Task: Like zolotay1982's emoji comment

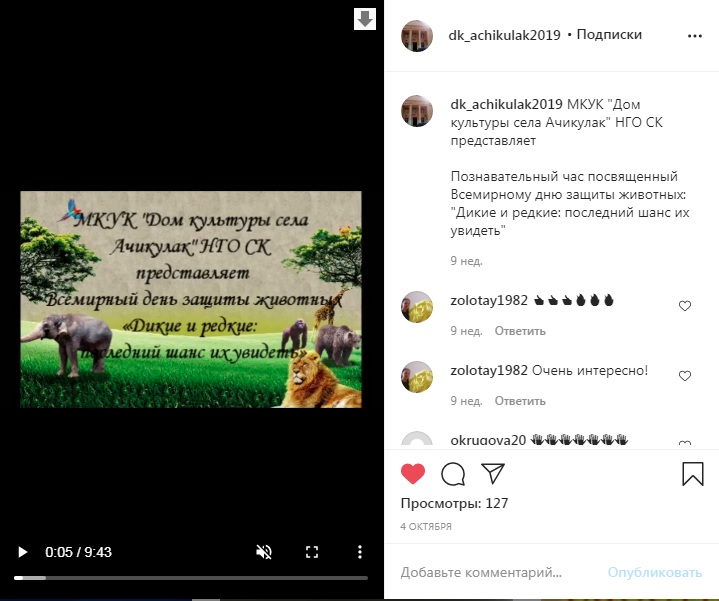Action: click(685, 306)
